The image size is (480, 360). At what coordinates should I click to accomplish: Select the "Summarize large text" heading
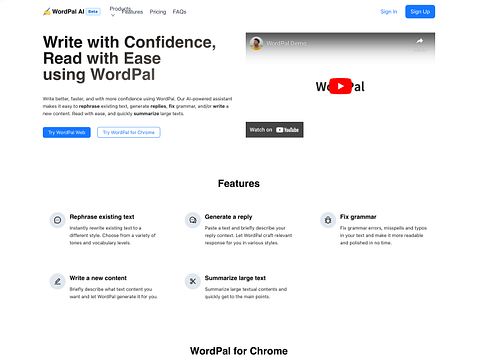click(235, 278)
